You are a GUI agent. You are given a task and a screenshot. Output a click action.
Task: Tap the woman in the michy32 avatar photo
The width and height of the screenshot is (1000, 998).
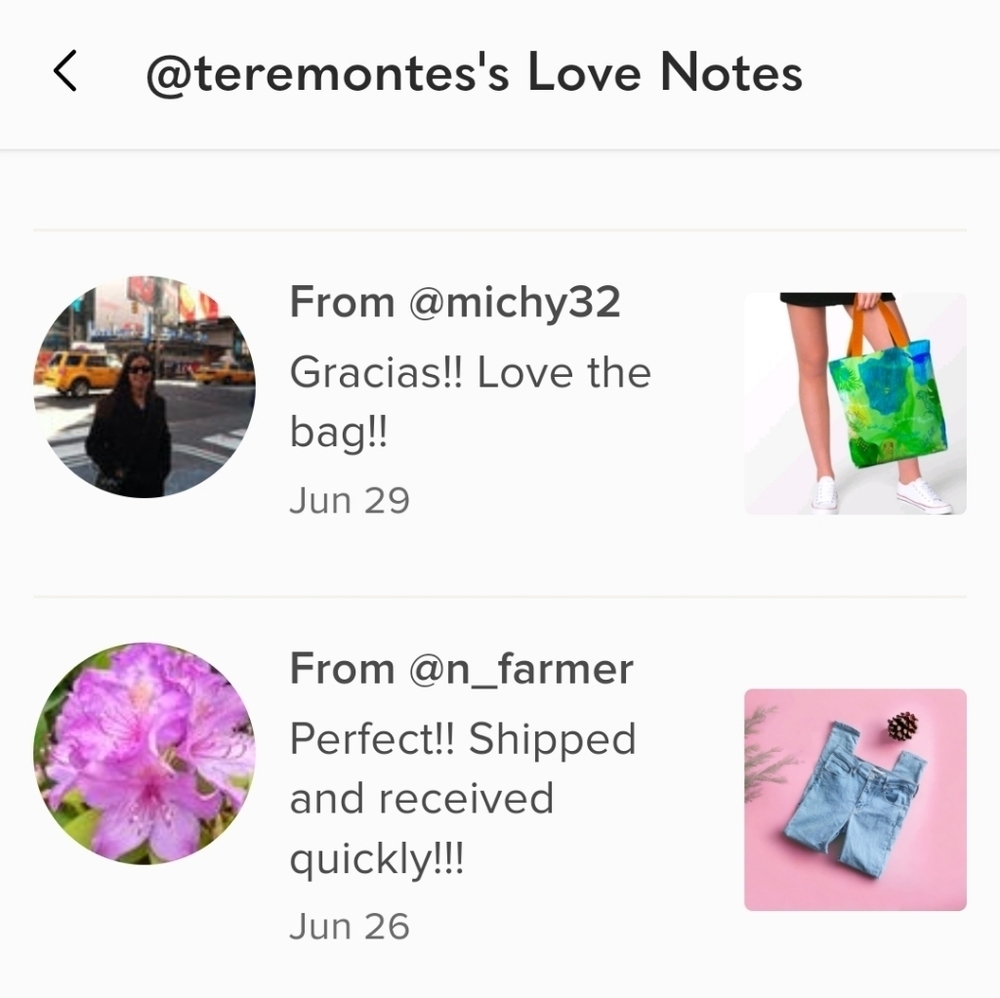click(x=129, y=425)
